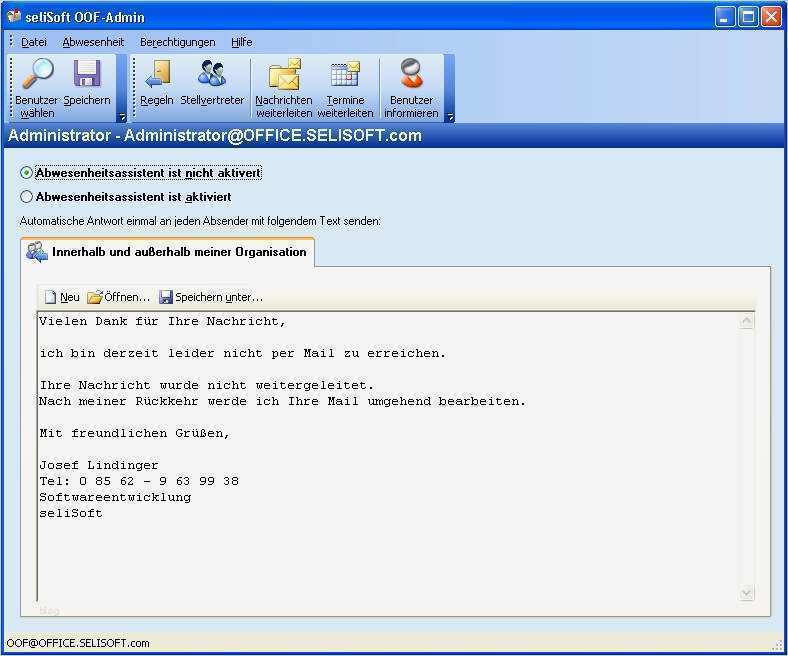Click the text editor scroll down arrow
The width and height of the screenshot is (788, 656).
[747, 593]
